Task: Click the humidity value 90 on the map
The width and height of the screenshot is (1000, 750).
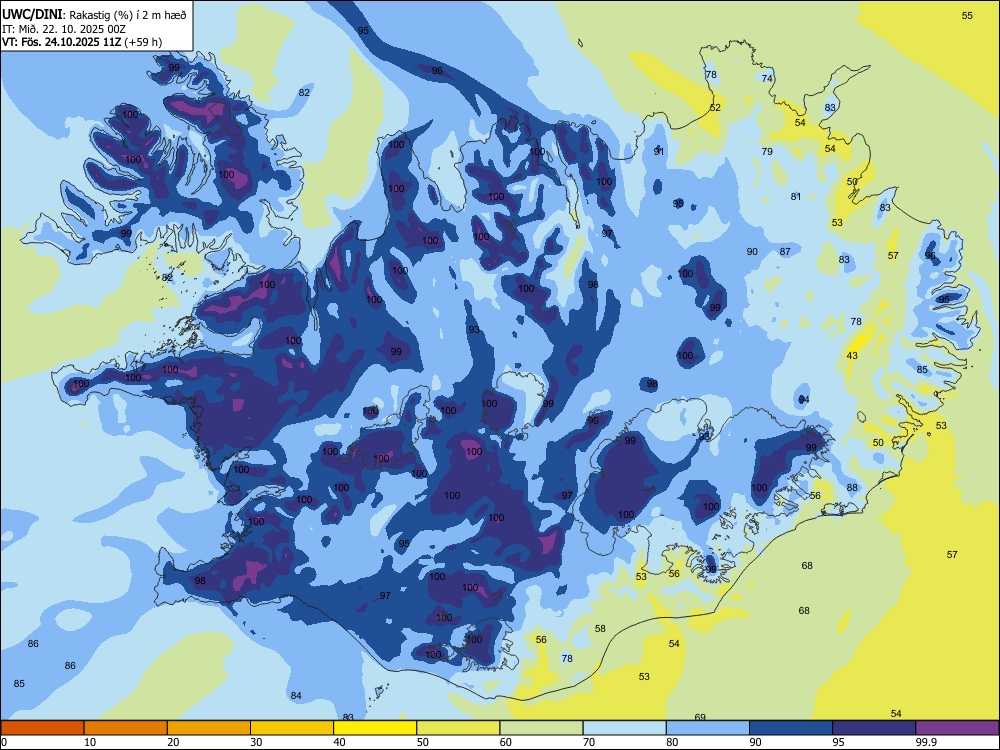Action: pos(753,252)
